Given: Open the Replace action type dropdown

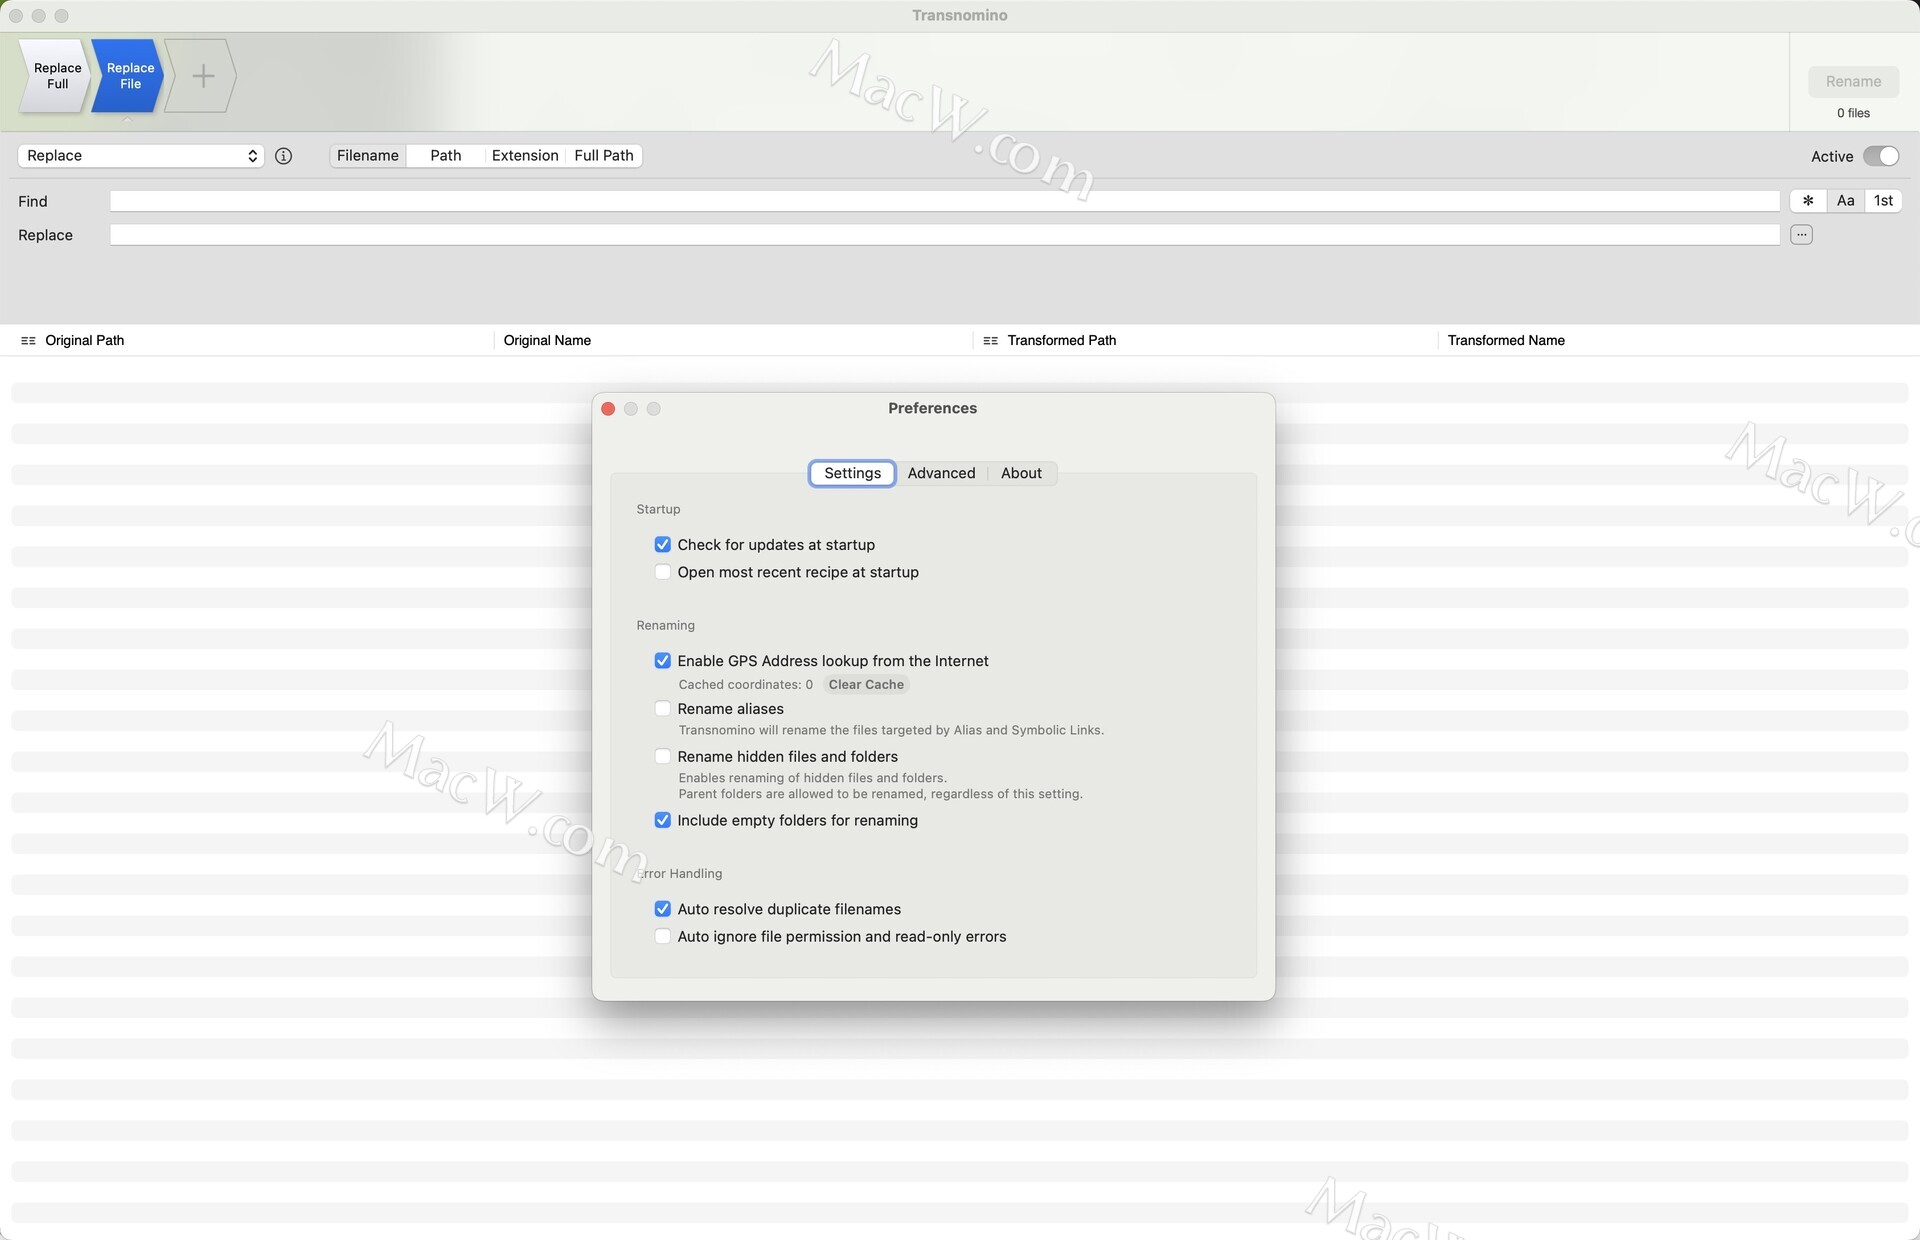Looking at the screenshot, I should (141, 156).
